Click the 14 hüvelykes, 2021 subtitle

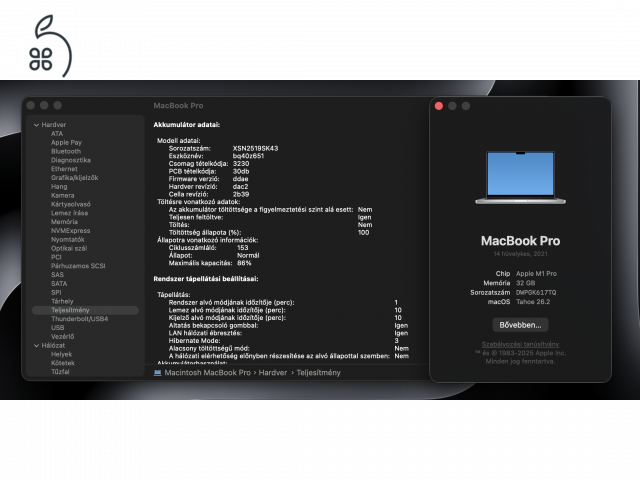[x=520, y=254]
